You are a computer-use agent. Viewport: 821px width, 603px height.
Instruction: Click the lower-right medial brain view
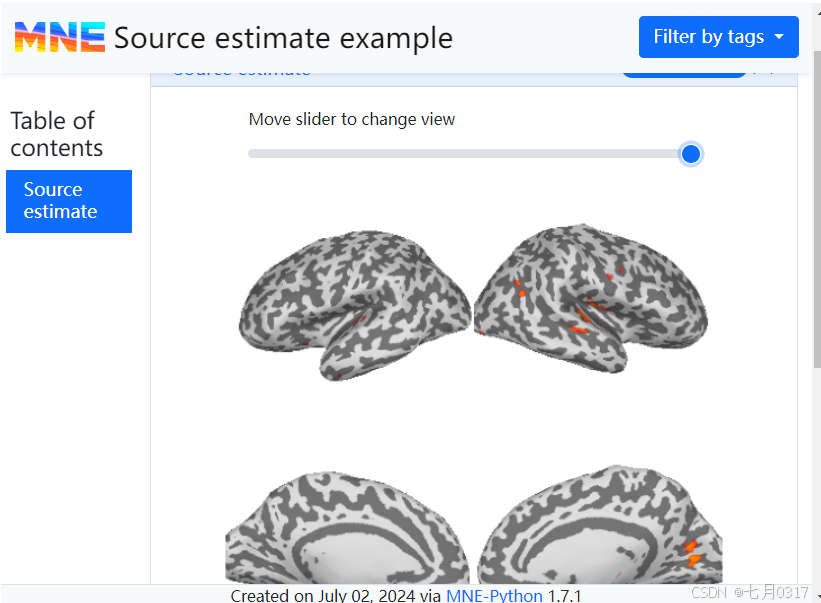coord(600,528)
